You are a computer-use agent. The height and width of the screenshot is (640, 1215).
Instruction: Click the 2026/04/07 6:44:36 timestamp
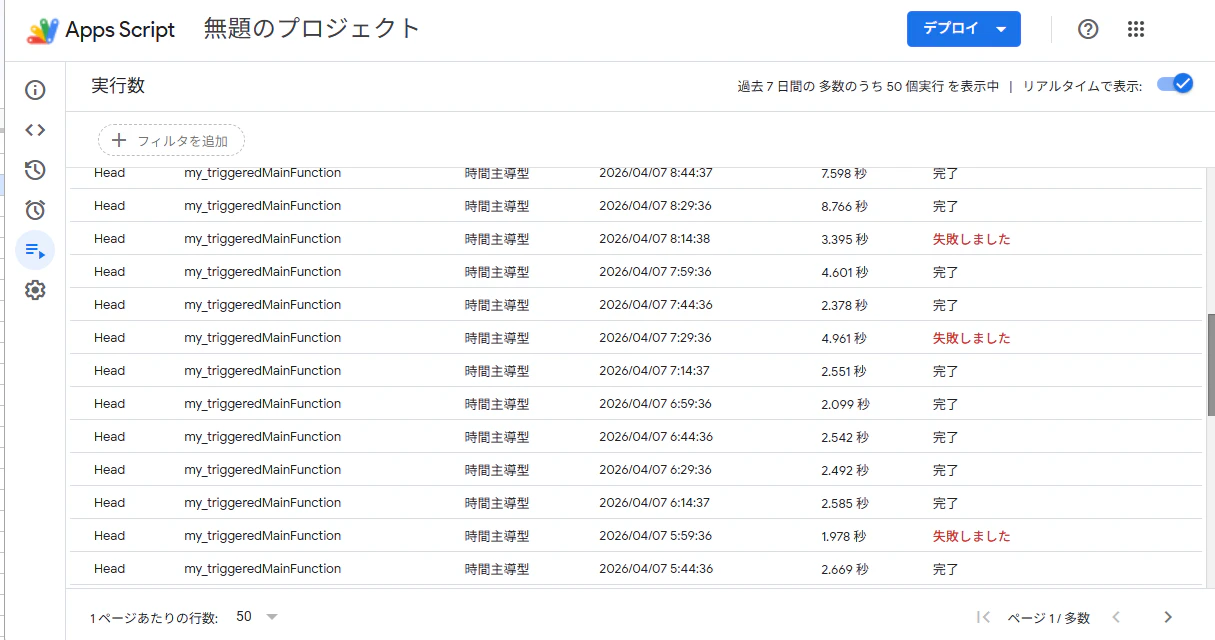655,437
